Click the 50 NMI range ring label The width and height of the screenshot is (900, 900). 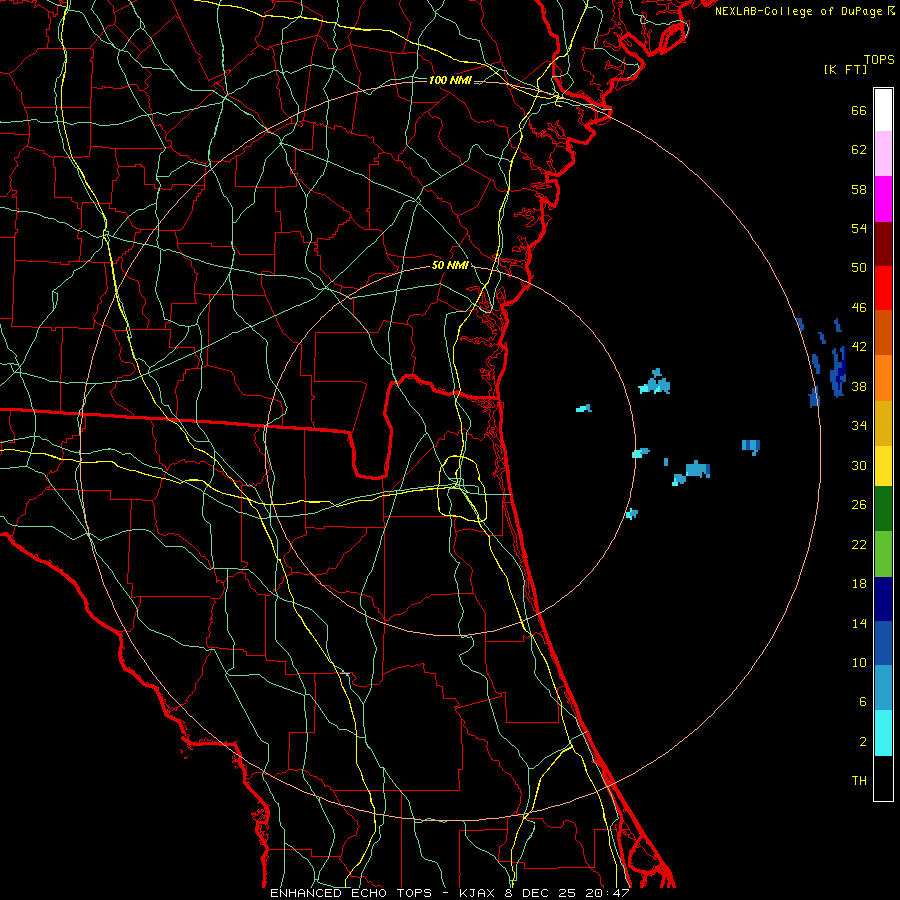[x=450, y=265]
